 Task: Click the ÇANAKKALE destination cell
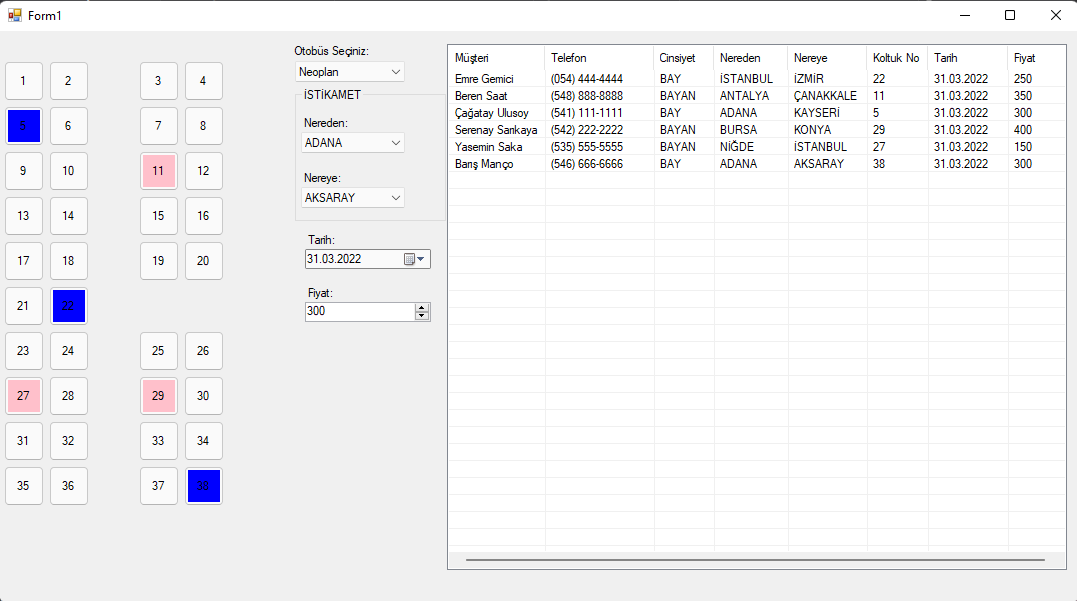pos(825,96)
